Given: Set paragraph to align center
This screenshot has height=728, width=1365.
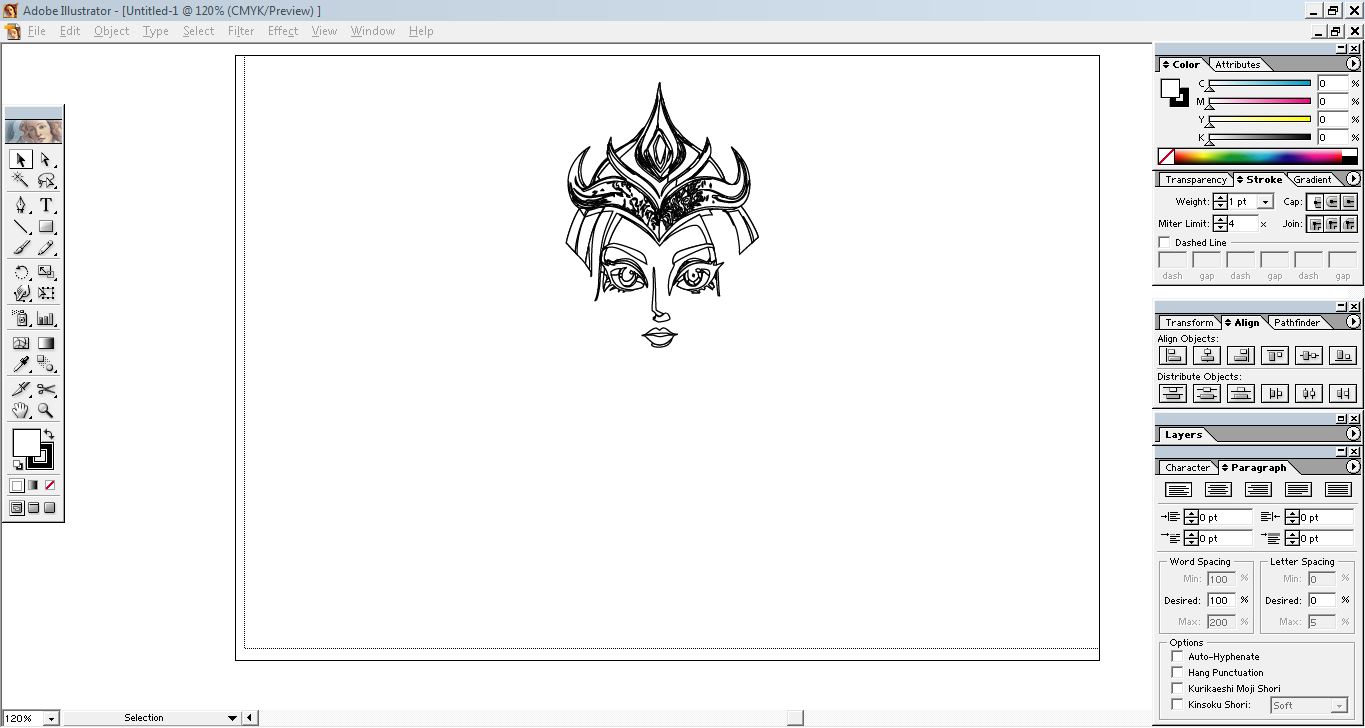Looking at the screenshot, I should click(1218, 490).
